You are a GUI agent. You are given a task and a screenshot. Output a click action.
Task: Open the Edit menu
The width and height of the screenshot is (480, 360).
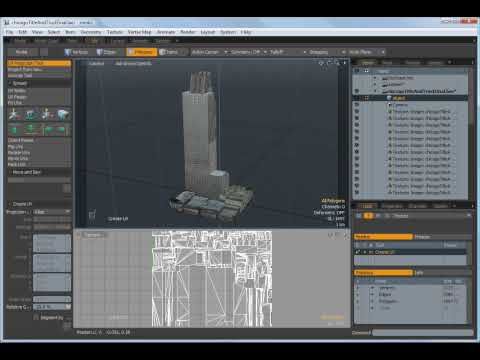[x=23, y=32]
